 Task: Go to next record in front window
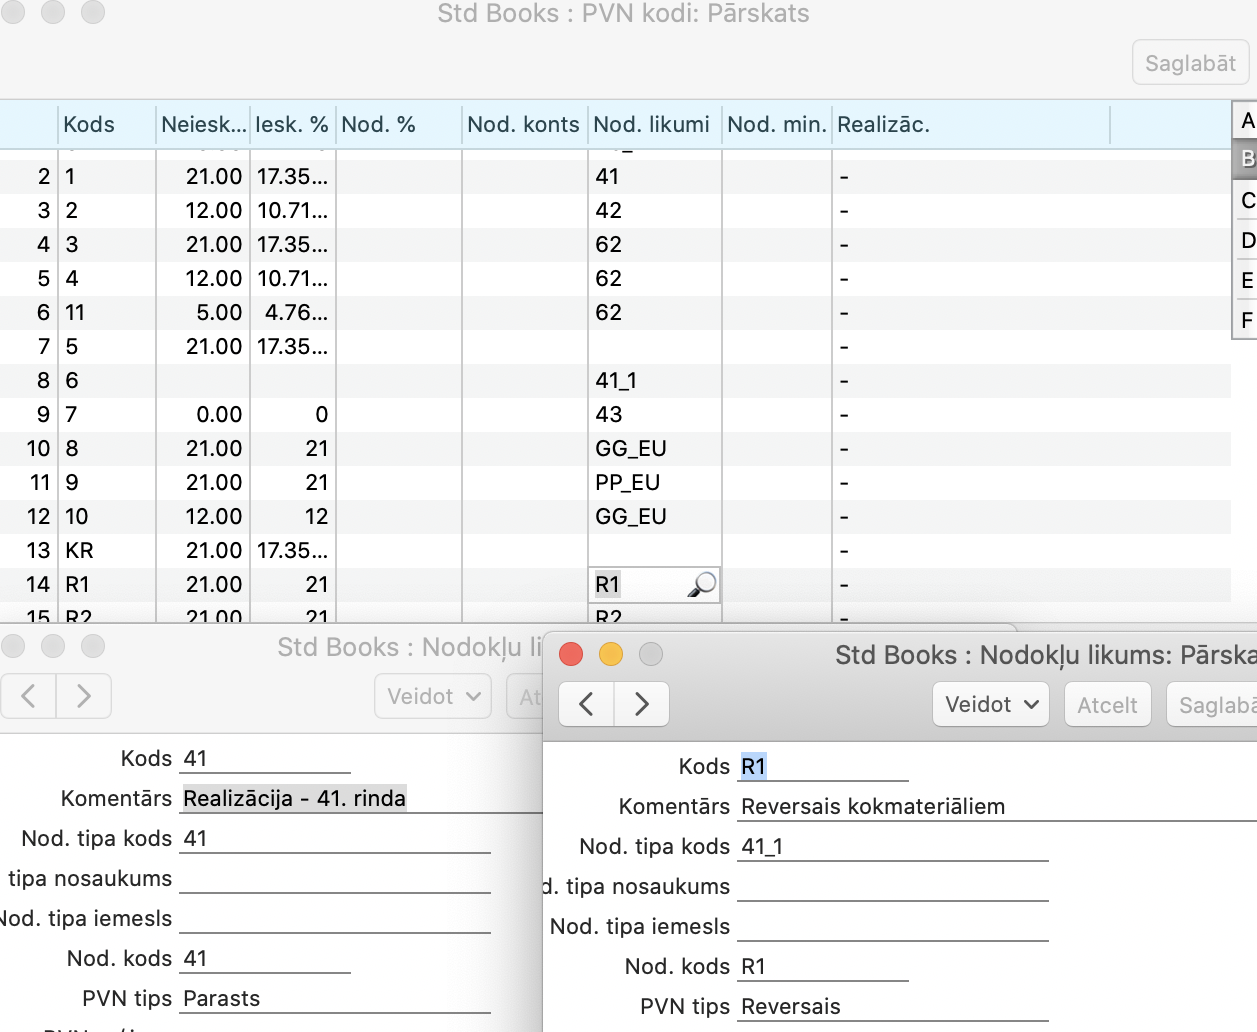pyautogui.click(x=641, y=704)
